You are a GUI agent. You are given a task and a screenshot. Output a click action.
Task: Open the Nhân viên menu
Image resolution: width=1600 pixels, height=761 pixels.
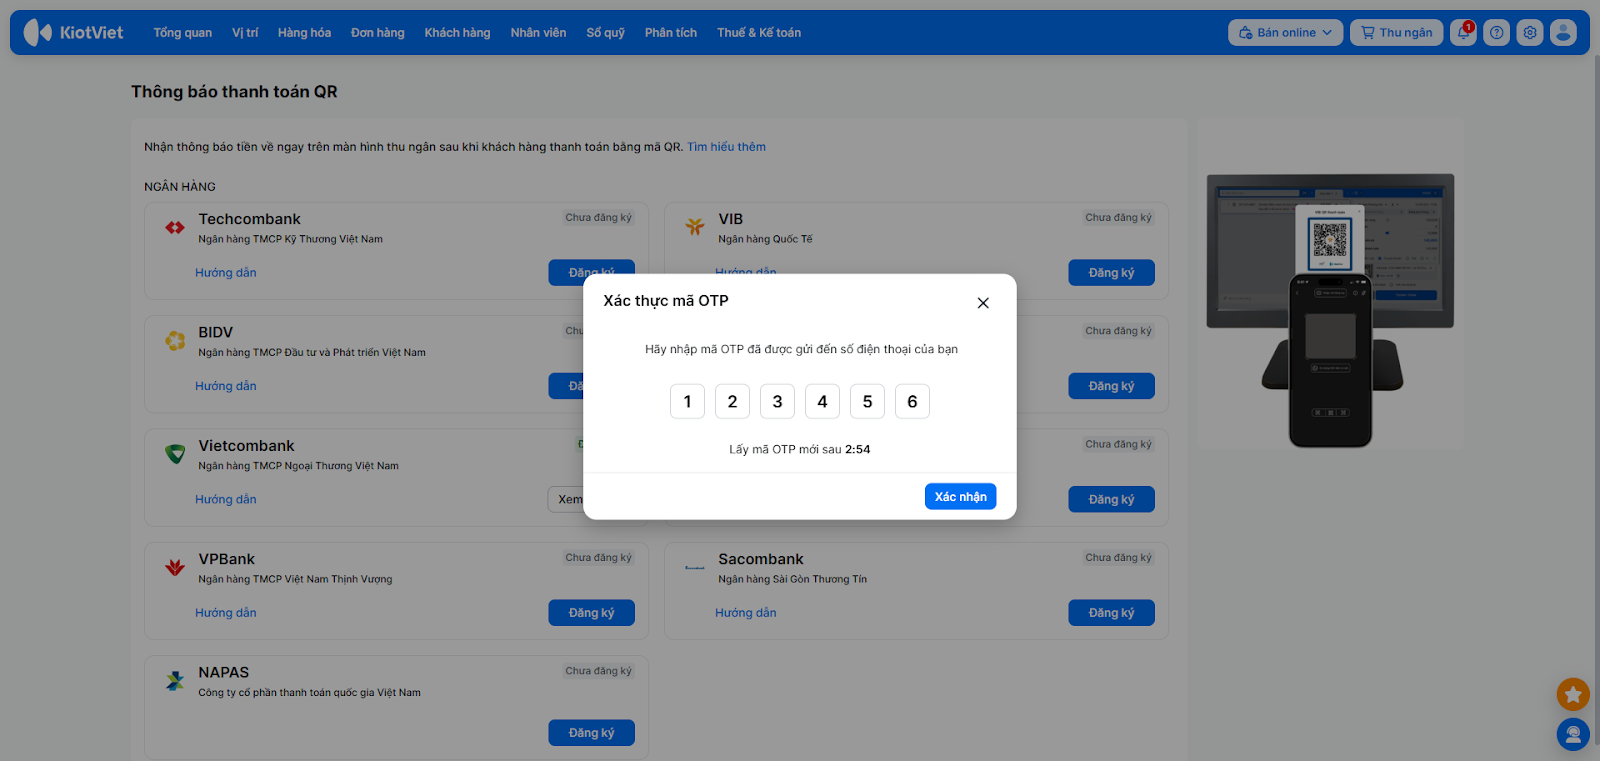[538, 33]
